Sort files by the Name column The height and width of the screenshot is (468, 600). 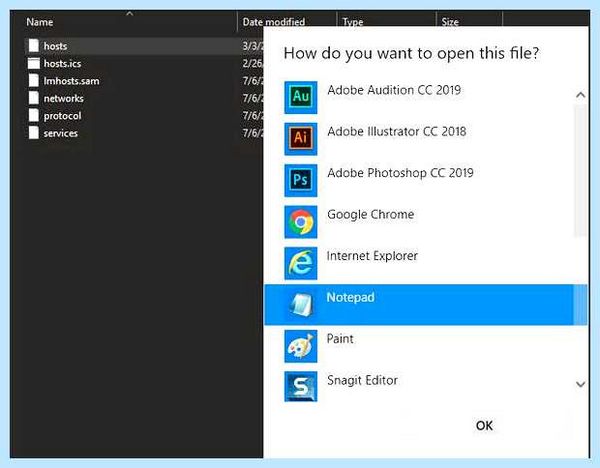pos(40,22)
